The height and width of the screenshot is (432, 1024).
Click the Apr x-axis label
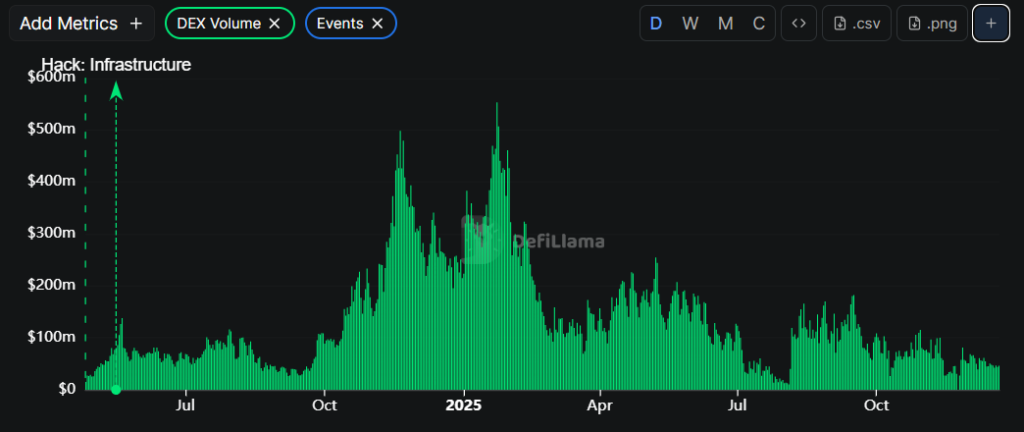tap(600, 405)
